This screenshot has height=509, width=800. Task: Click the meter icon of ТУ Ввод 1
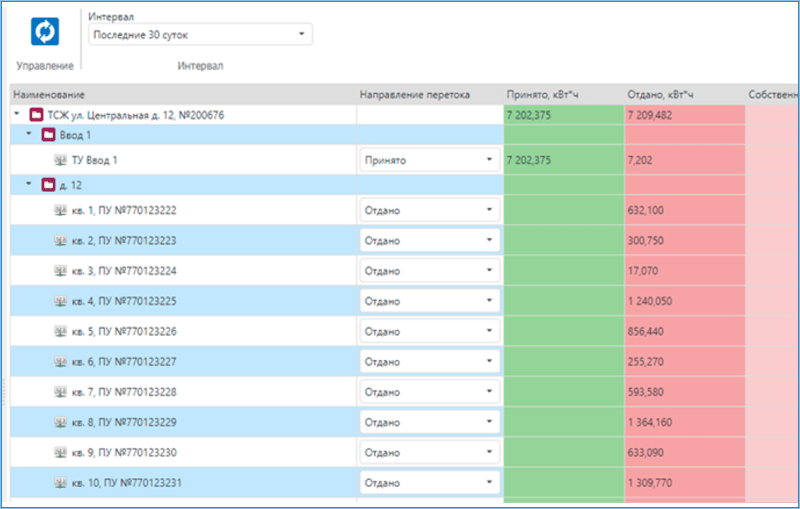point(60,160)
